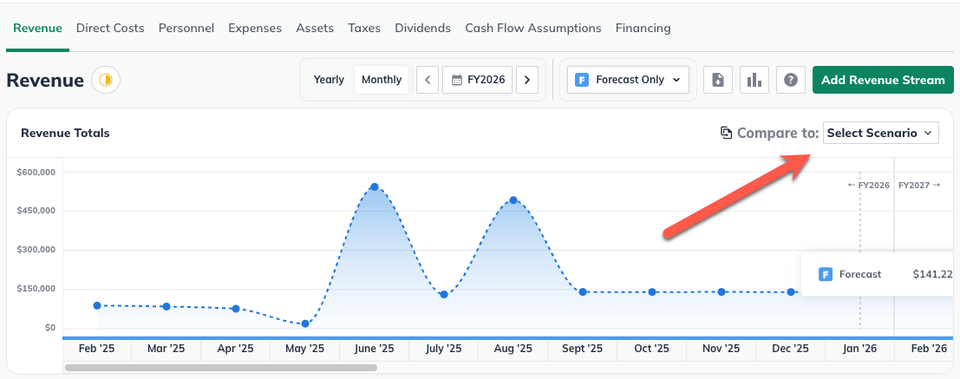The width and height of the screenshot is (960, 379).
Task: Click the 'Mar '25' axis label
Action: click(166, 349)
